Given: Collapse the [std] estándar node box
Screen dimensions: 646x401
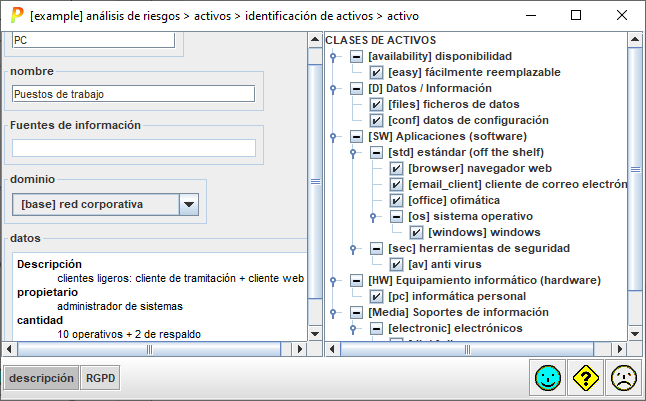Looking at the screenshot, I should pyautogui.click(x=376, y=152).
